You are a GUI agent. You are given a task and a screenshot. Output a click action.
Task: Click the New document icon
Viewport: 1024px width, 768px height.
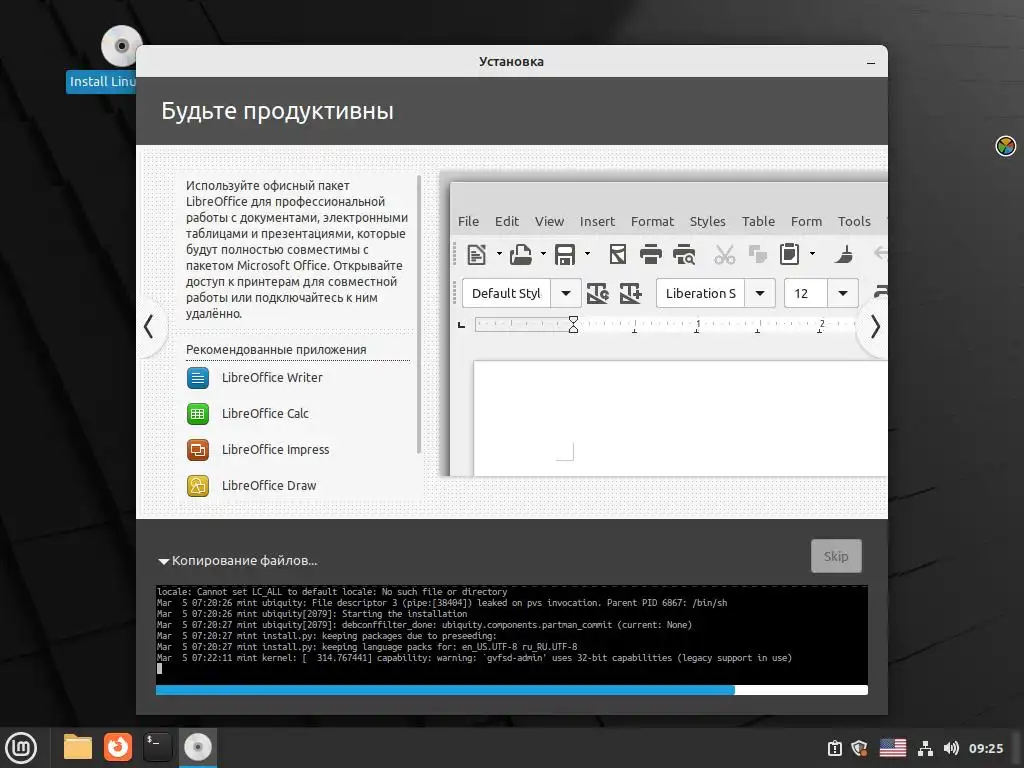click(477, 254)
